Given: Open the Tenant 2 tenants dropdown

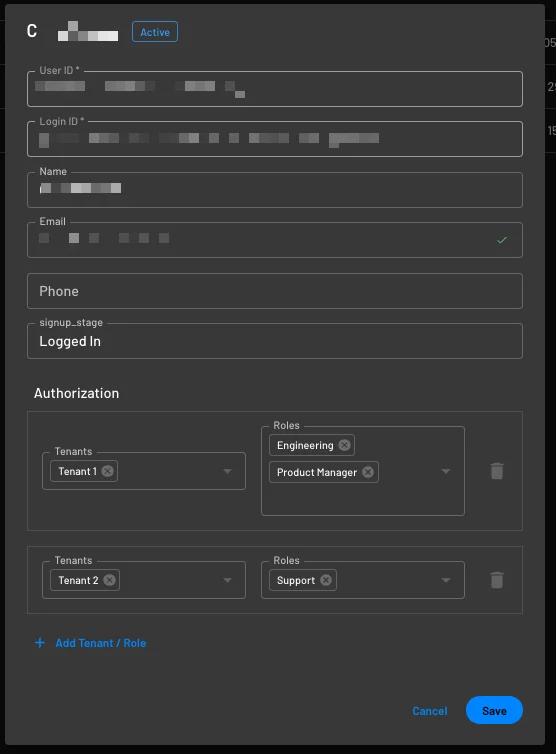Looking at the screenshot, I should [x=228, y=580].
